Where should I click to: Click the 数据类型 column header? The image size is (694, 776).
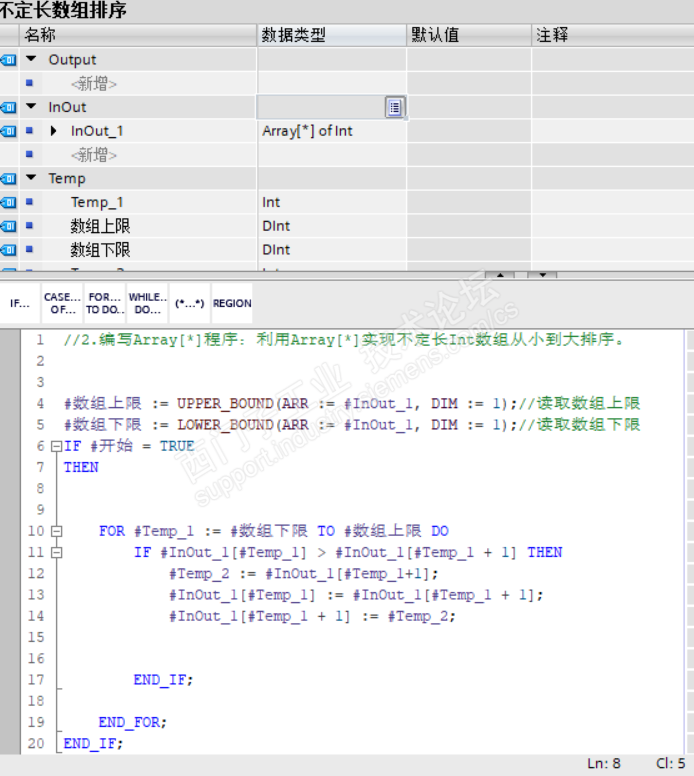click(x=332, y=35)
